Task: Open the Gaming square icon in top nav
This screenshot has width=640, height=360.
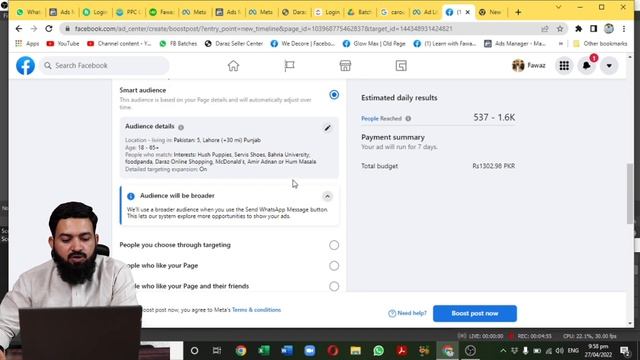Action: click(401, 66)
